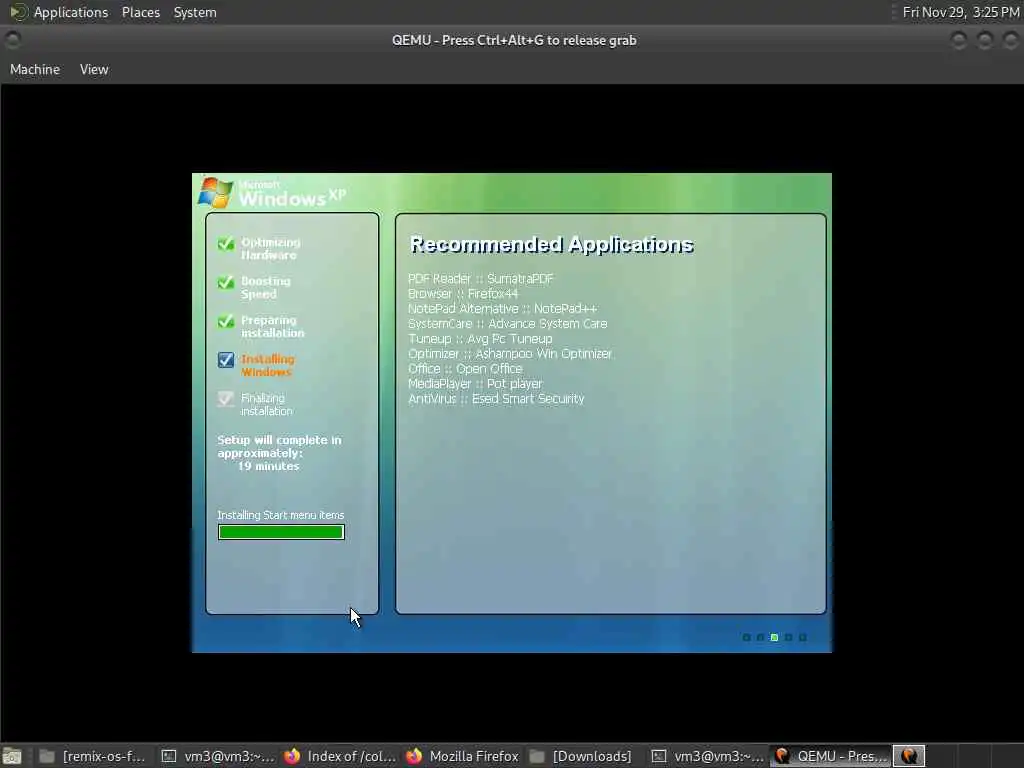The width and height of the screenshot is (1024, 768).
Task: Click 'Optimizer :: Ashampoo Win Optimizer' line
Action: coord(510,354)
